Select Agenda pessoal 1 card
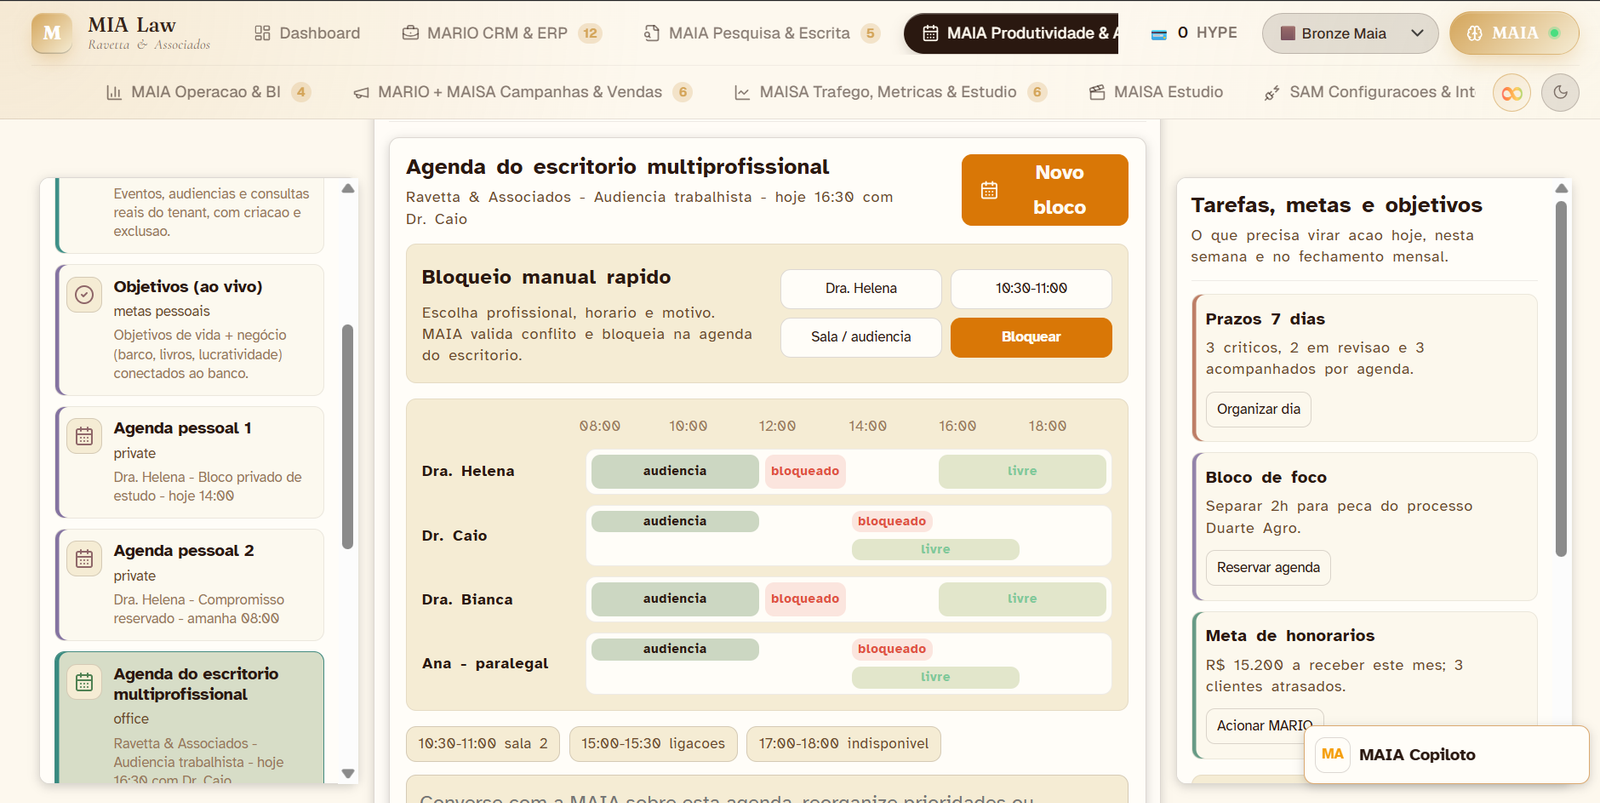Viewport: 1600px width, 803px height. [190, 462]
